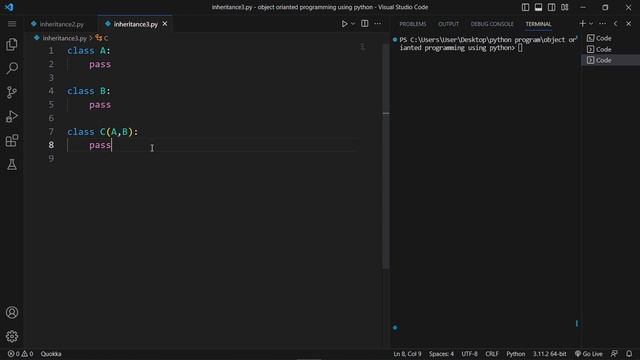Screen dimensions: 640x360
Task: Click the Quokka status bar item
Action: [x=51, y=354]
